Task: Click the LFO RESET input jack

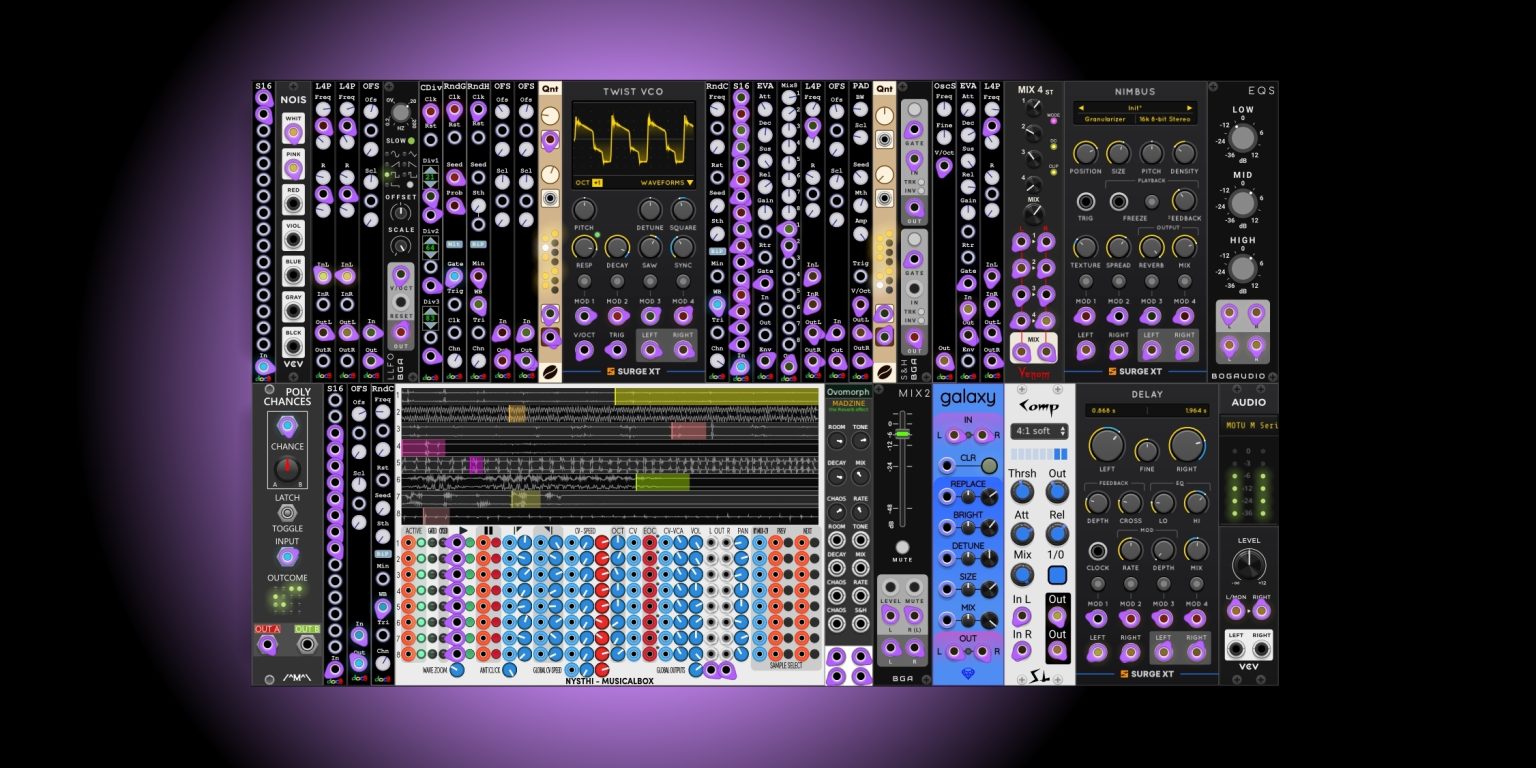Action: [400, 302]
